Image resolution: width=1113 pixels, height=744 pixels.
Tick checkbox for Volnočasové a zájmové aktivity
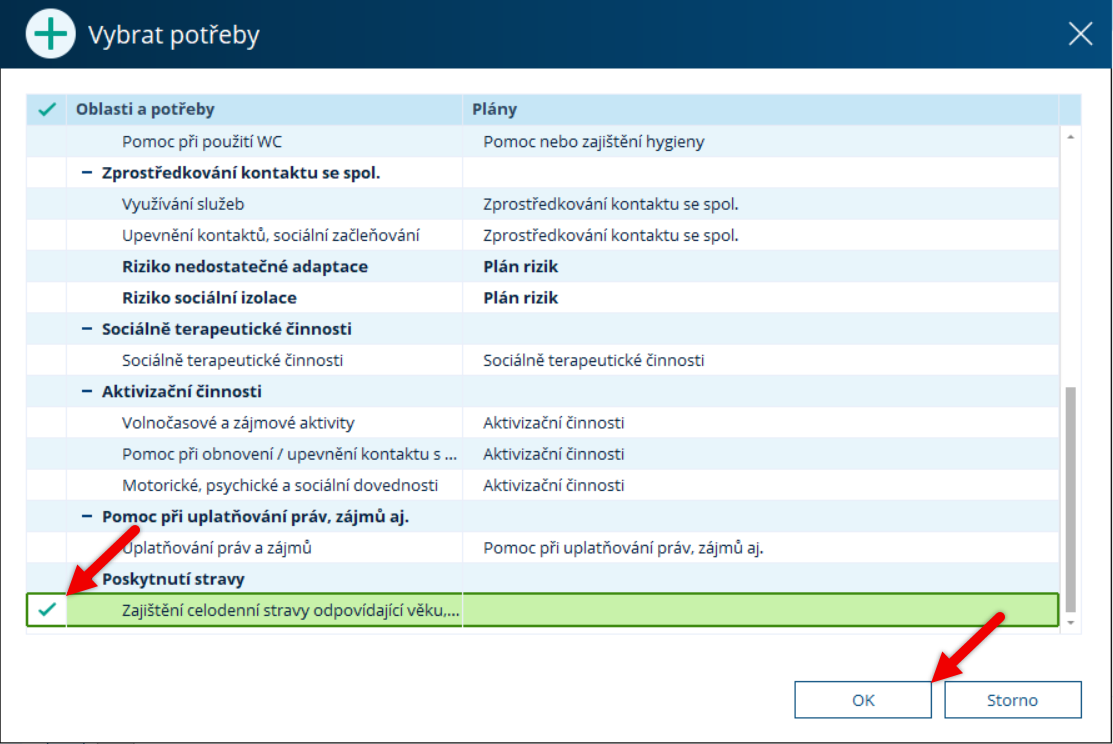tap(47, 422)
